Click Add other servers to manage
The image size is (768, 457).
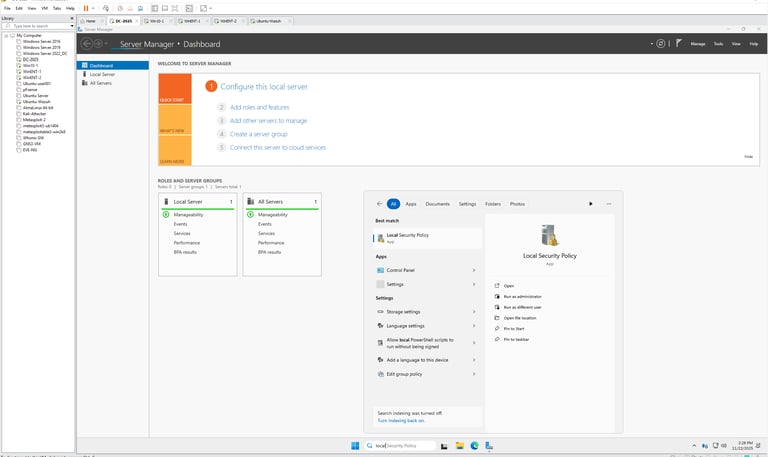click(268, 120)
